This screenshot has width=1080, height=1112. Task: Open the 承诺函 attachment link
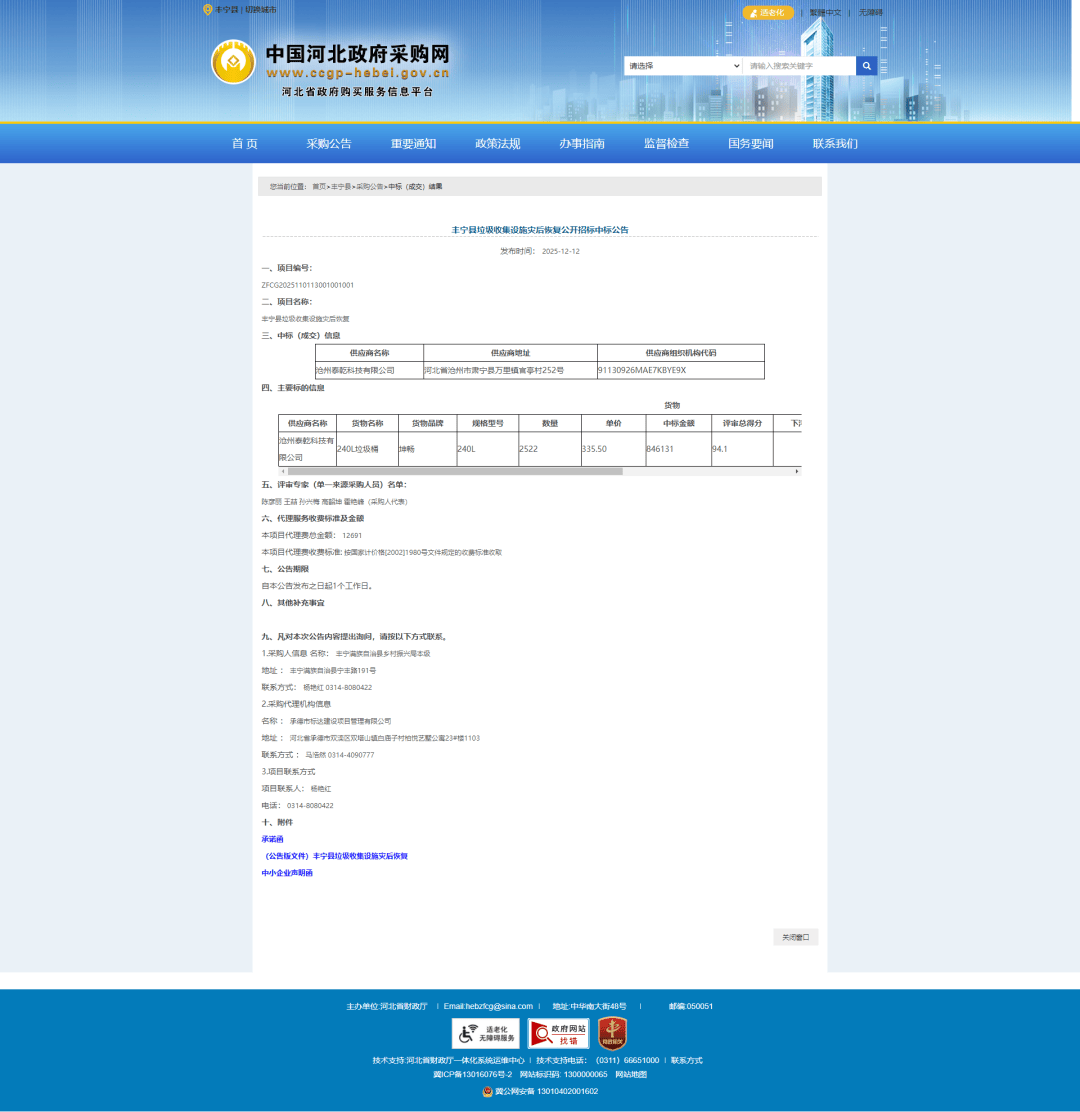coord(273,839)
